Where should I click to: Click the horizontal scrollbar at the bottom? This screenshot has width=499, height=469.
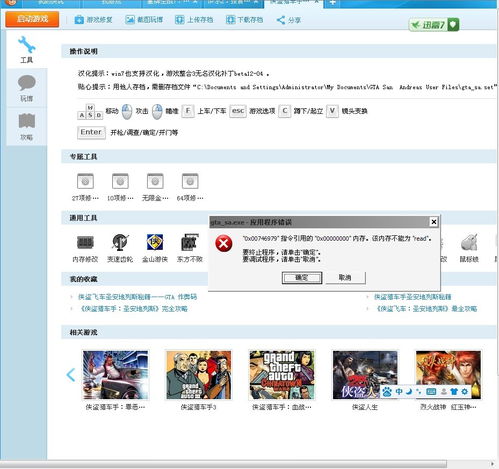pos(223,464)
